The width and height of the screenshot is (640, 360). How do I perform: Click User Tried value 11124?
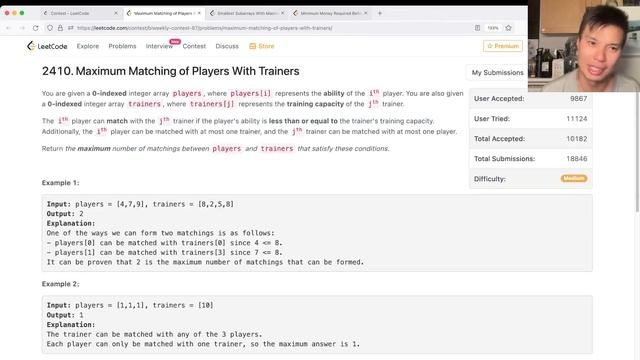click(x=576, y=119)
